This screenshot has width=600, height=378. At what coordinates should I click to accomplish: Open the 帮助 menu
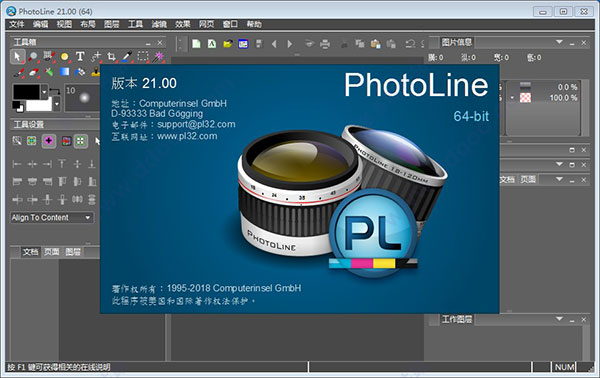(254, 24)
